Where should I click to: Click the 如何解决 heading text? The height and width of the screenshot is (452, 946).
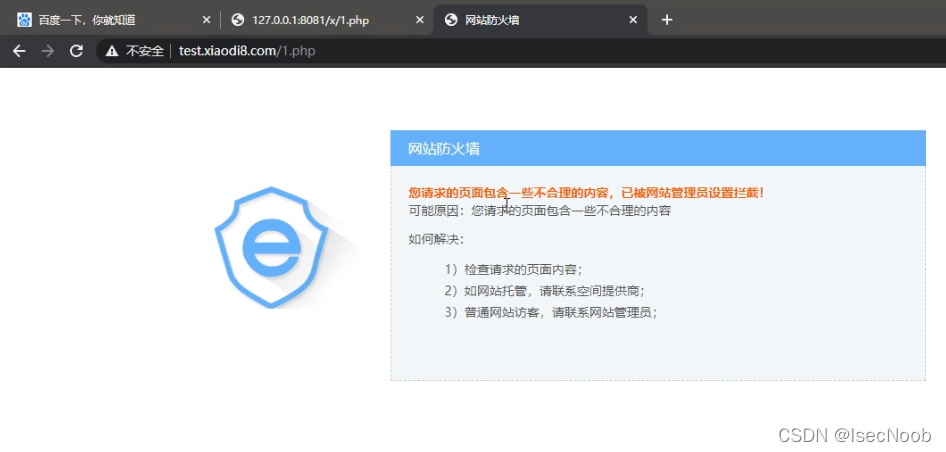click(436, 240)
